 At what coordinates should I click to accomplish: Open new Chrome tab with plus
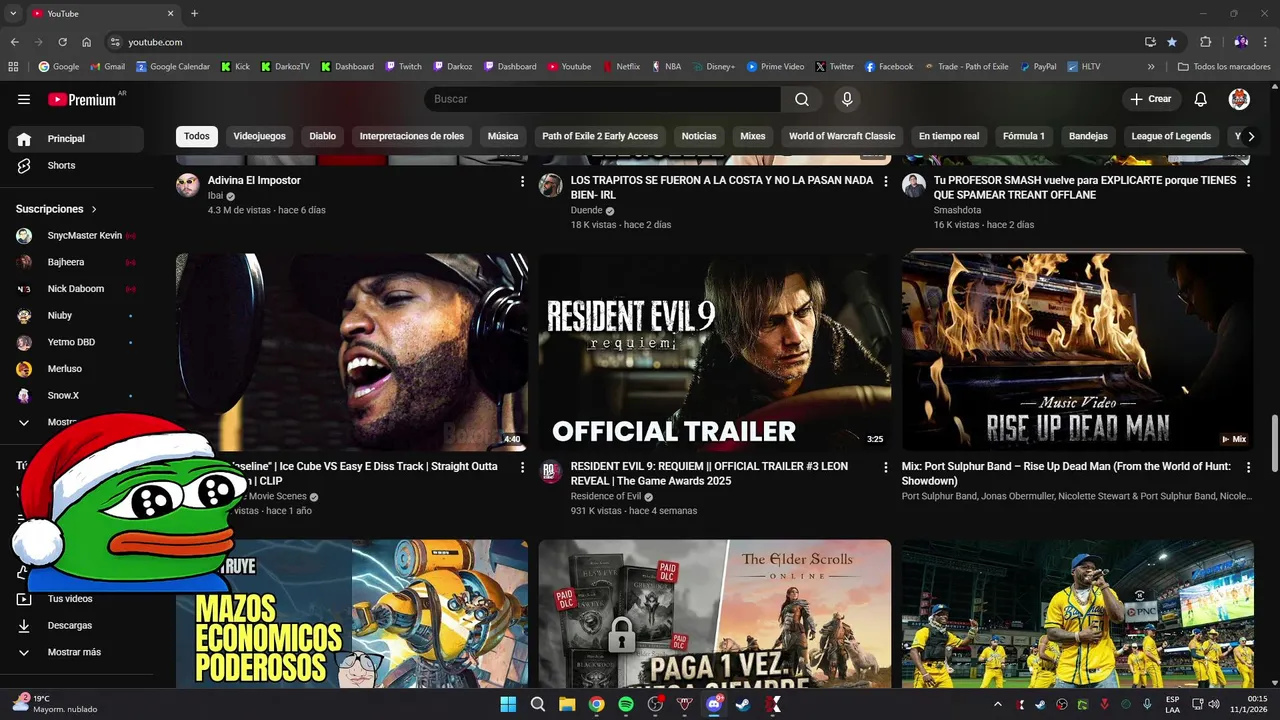click(194, 13)
